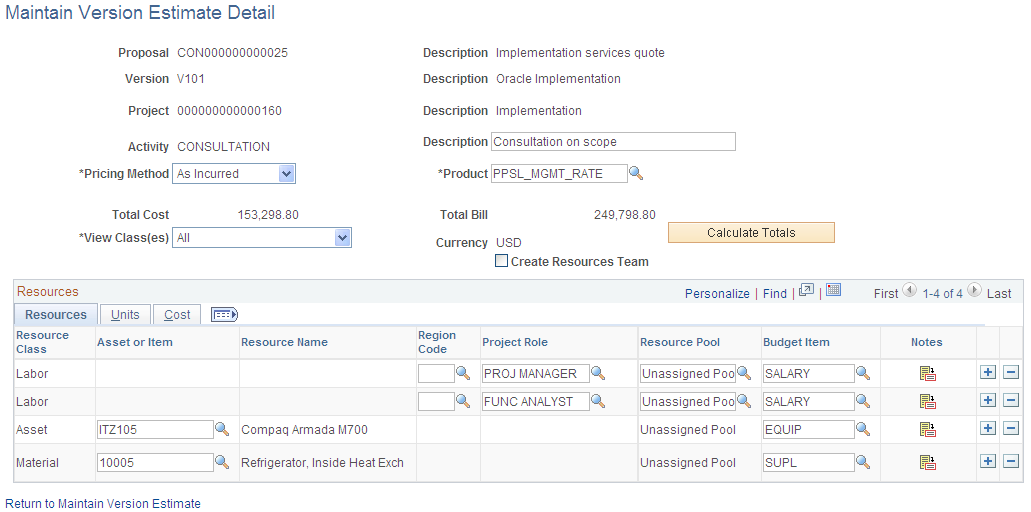Screen dimensions: 1031x512
Task: Switch to Cost tab
Action: (x=177, y=314)
